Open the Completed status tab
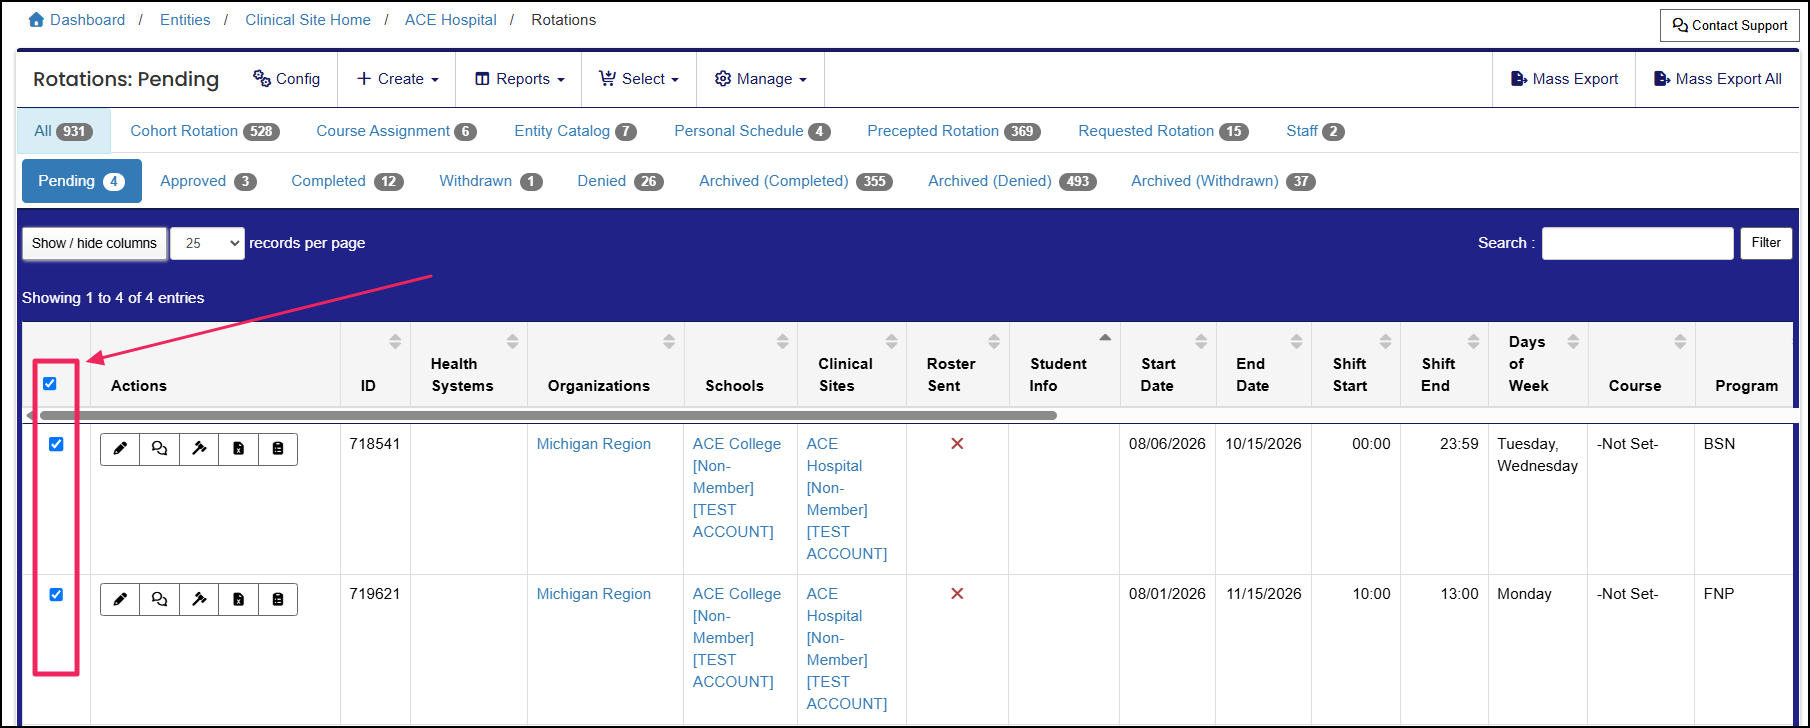Viewport: 1810px width, 728px height. click(x=347, y=181)
